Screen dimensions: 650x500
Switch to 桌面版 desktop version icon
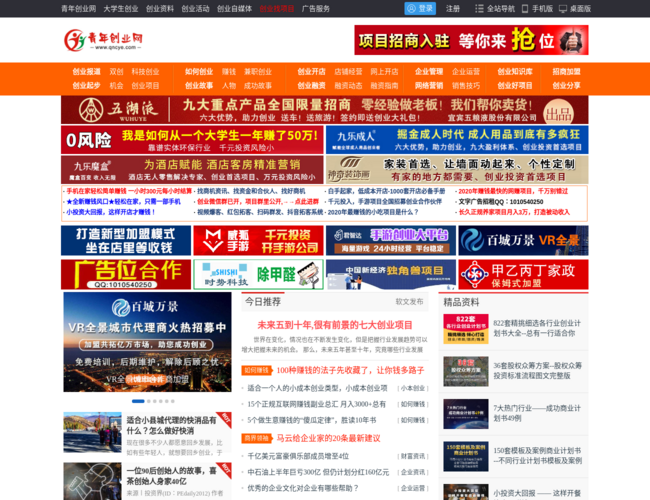click(x=563, y=8)
